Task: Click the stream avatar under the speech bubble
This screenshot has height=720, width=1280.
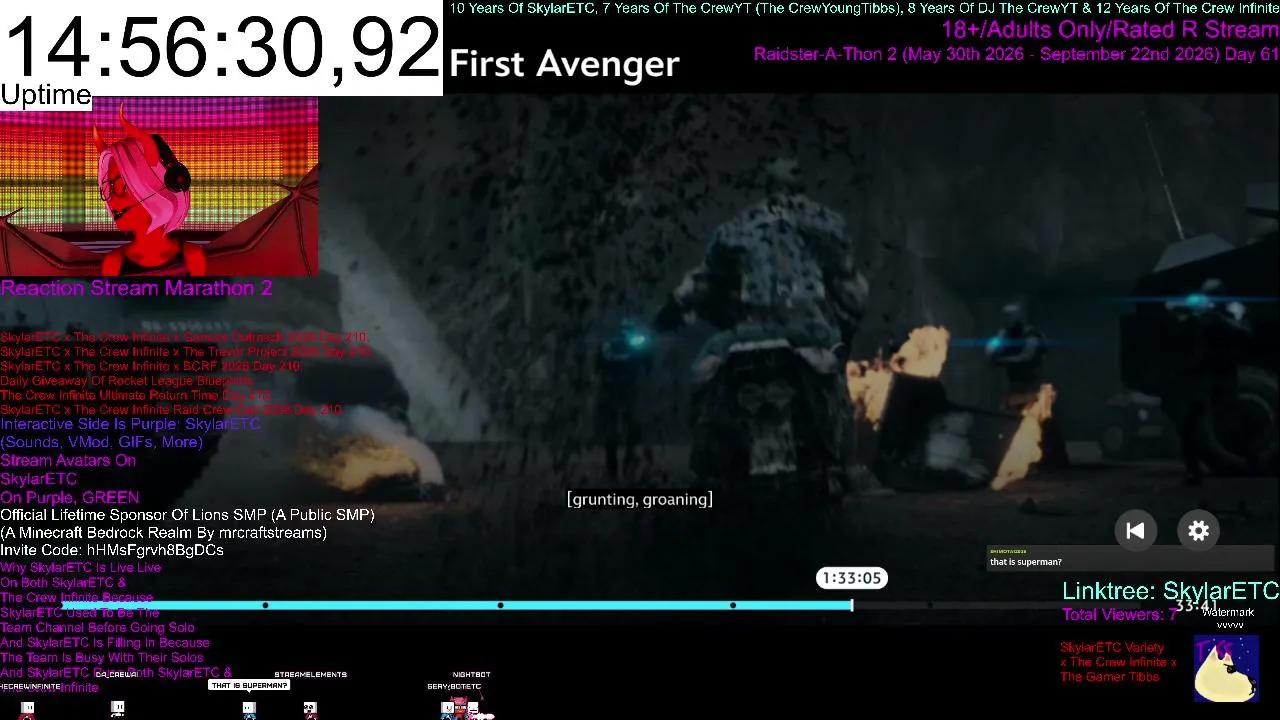Action: (249, 709)
